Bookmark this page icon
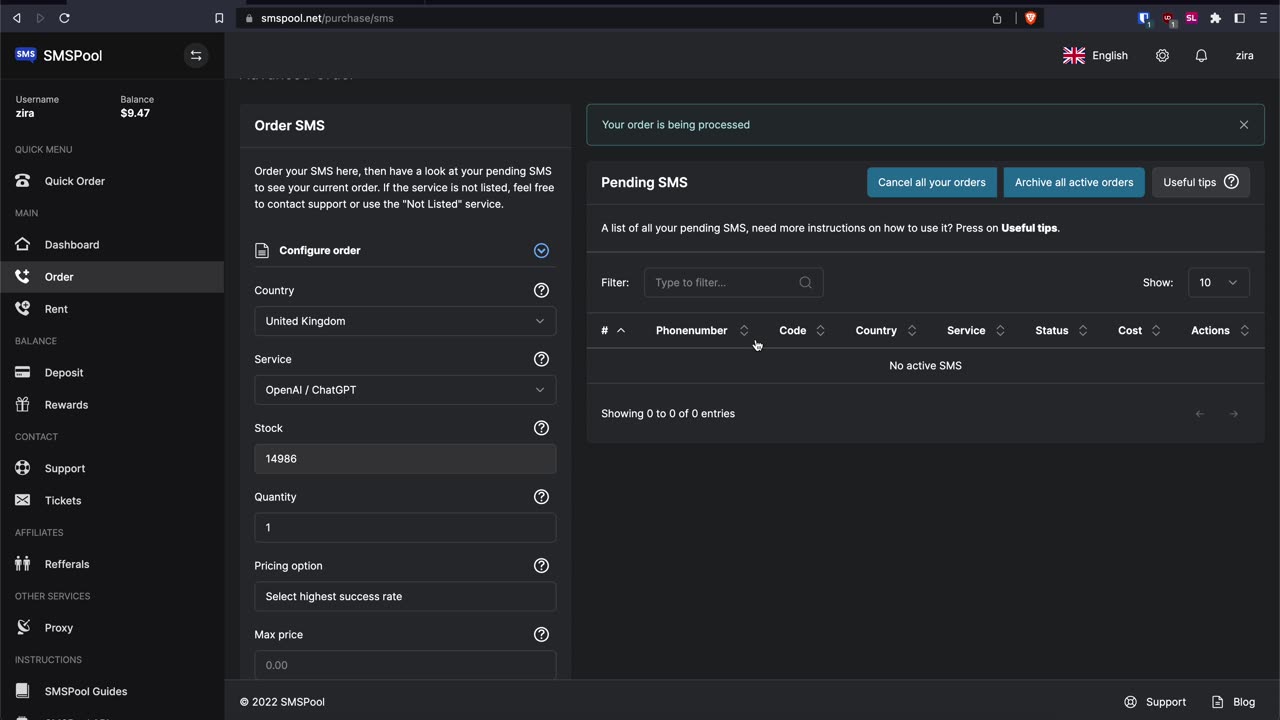The height and width of the screenshot is (720, 1280). 219,18
